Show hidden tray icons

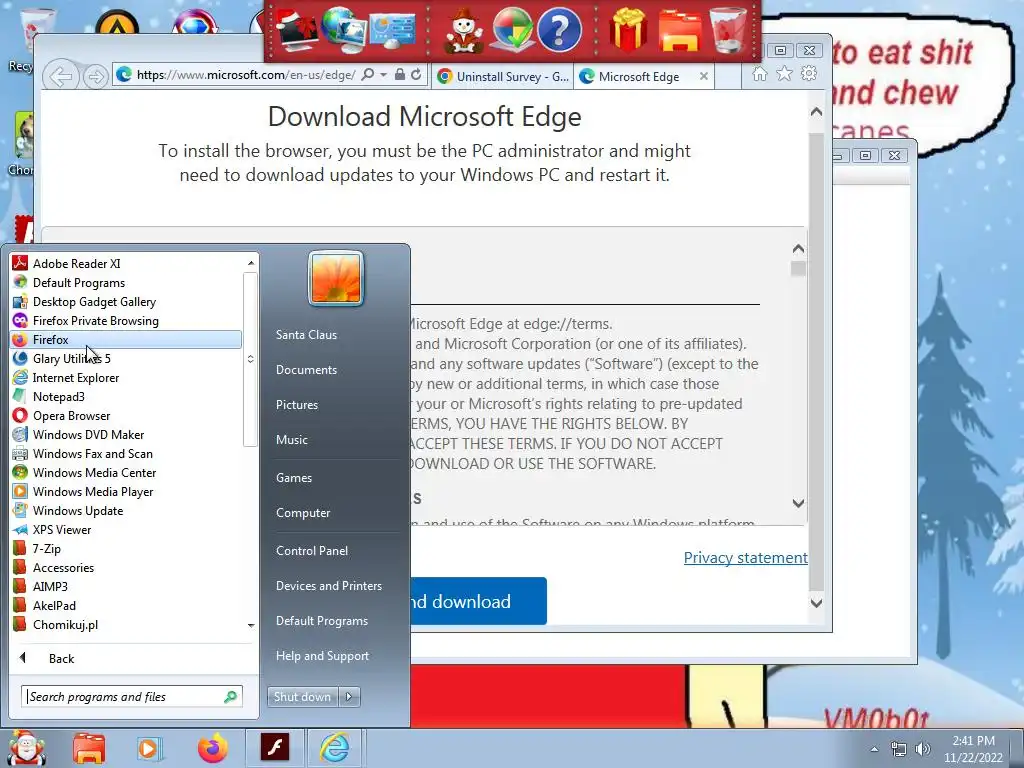coord(874,750)
